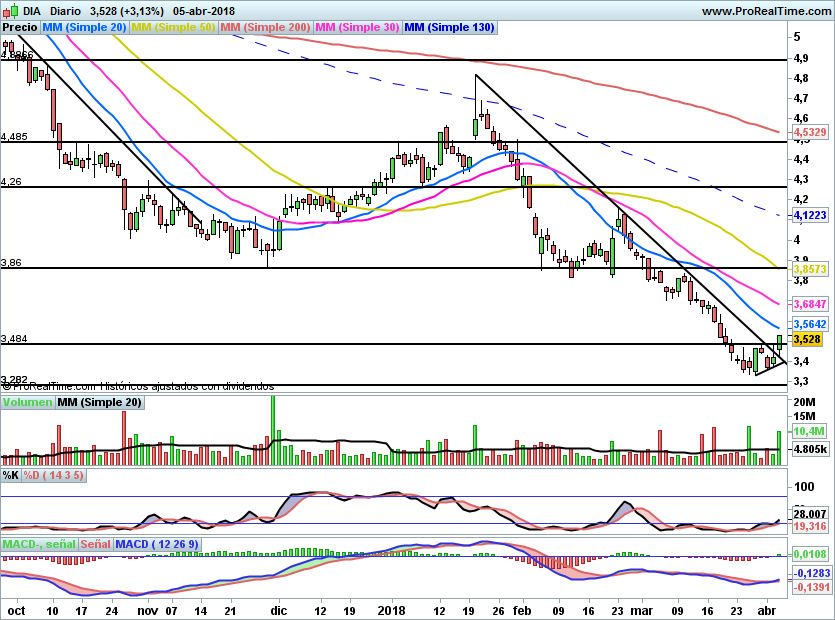
Task: Select the %D (14 3 5) label
Action: tap(53, 475)
